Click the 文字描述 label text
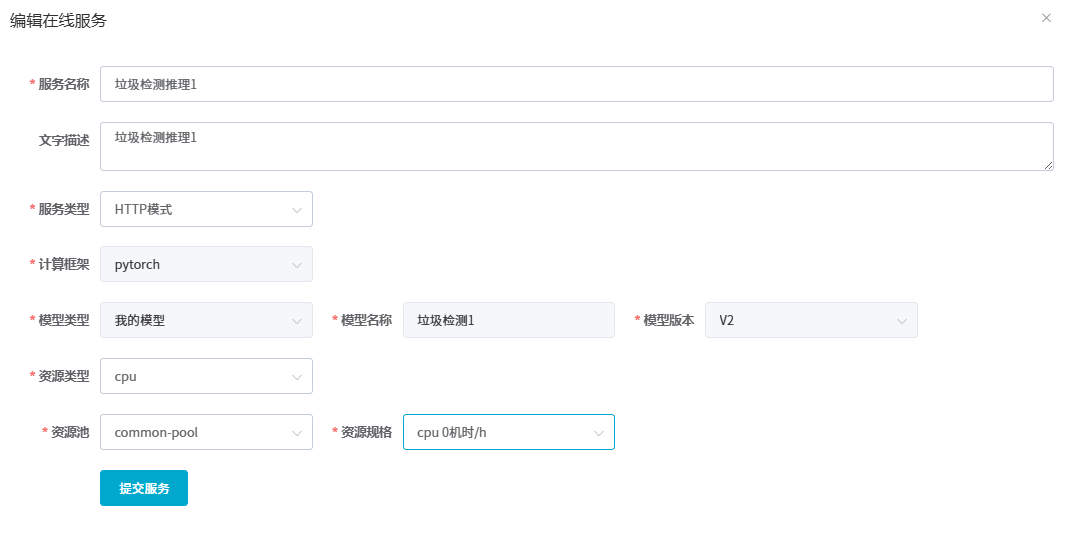This screenshot has width=1065, height=545. 63,141
